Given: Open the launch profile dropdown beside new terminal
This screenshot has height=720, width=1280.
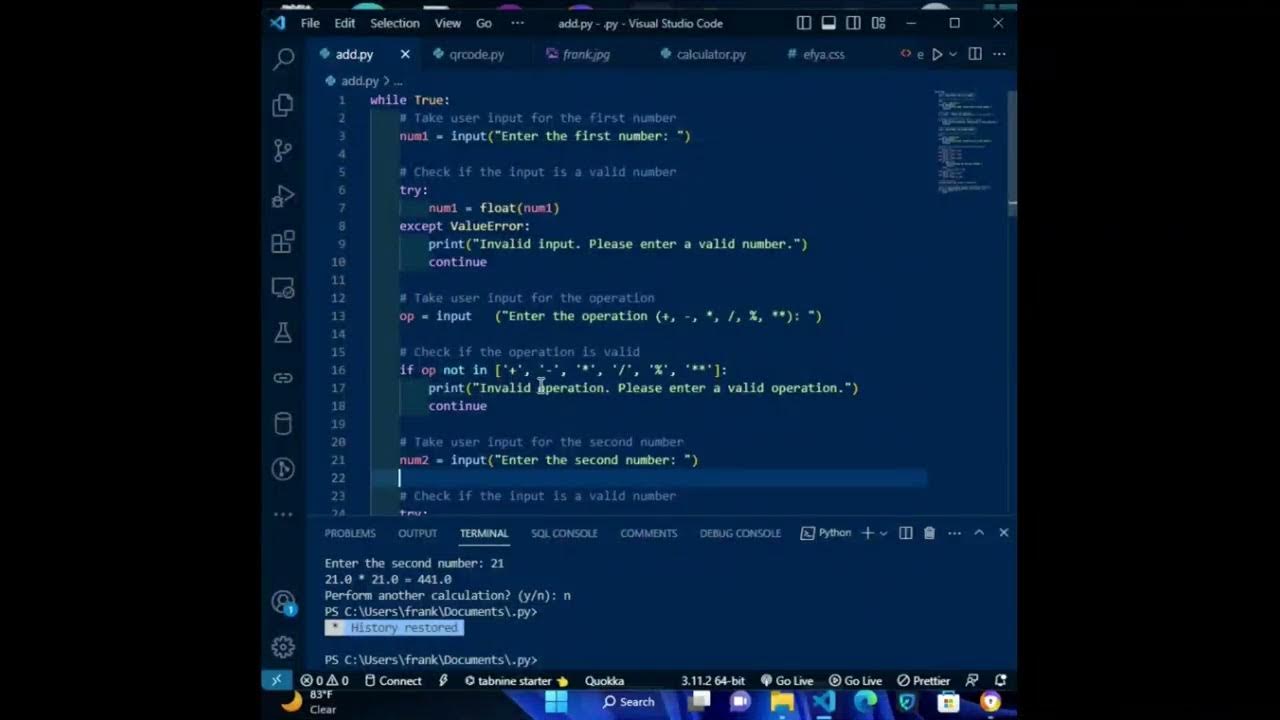Looking at the screenshot, I should (882, 533).
